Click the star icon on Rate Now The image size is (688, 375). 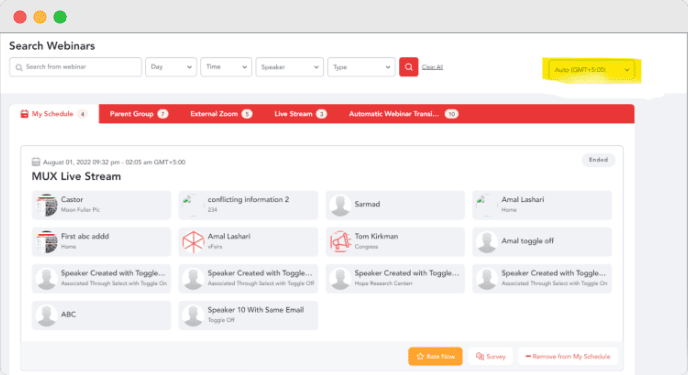(x=420, y=357)
